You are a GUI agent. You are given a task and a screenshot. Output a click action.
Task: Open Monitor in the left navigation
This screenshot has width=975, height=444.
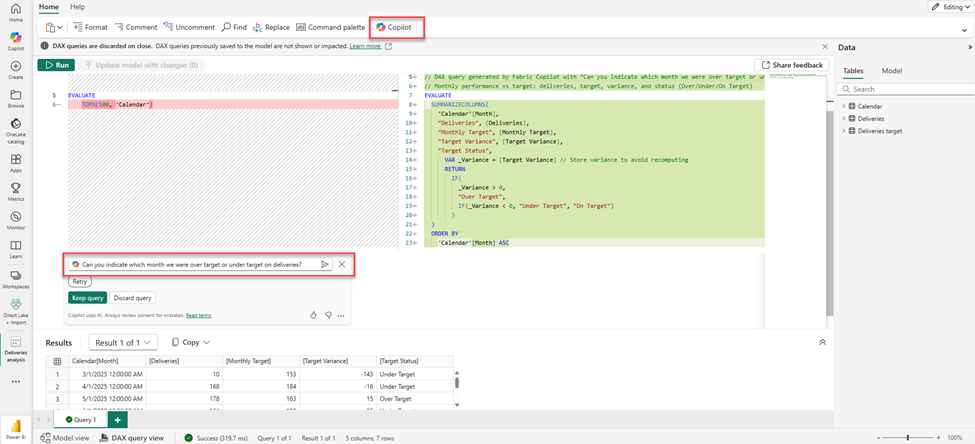point(15,217)
